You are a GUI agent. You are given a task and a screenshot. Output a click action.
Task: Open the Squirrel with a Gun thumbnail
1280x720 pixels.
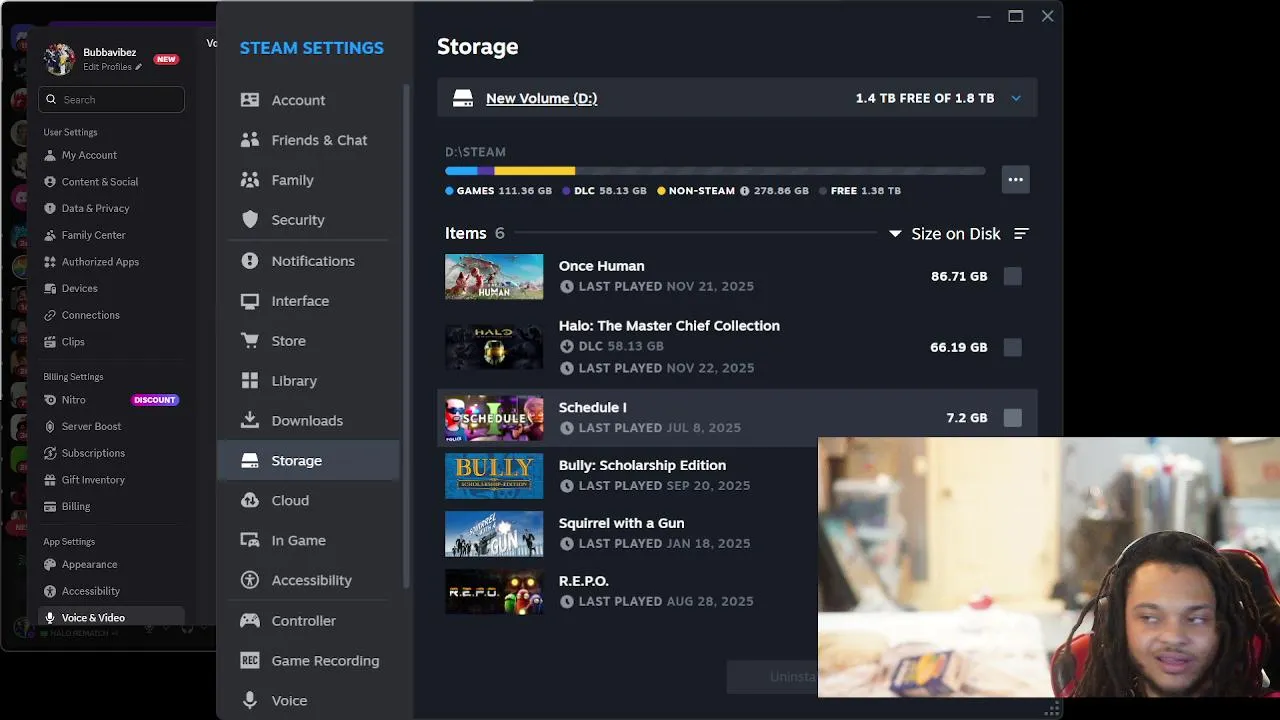pyautogui.click(x=494, y=534)
